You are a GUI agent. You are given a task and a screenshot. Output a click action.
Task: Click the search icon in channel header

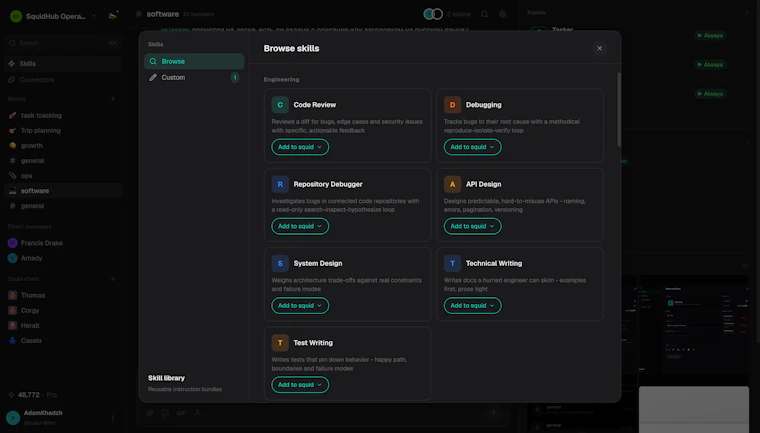(x=484, y=14)
